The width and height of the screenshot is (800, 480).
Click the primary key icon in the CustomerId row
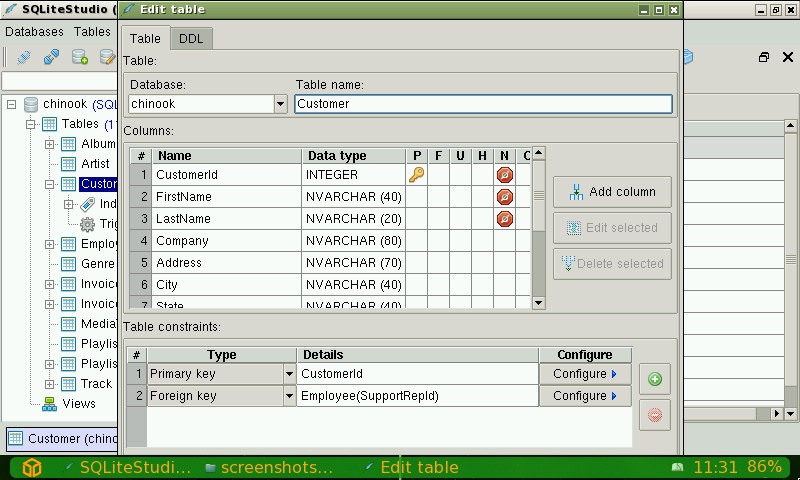416,175
